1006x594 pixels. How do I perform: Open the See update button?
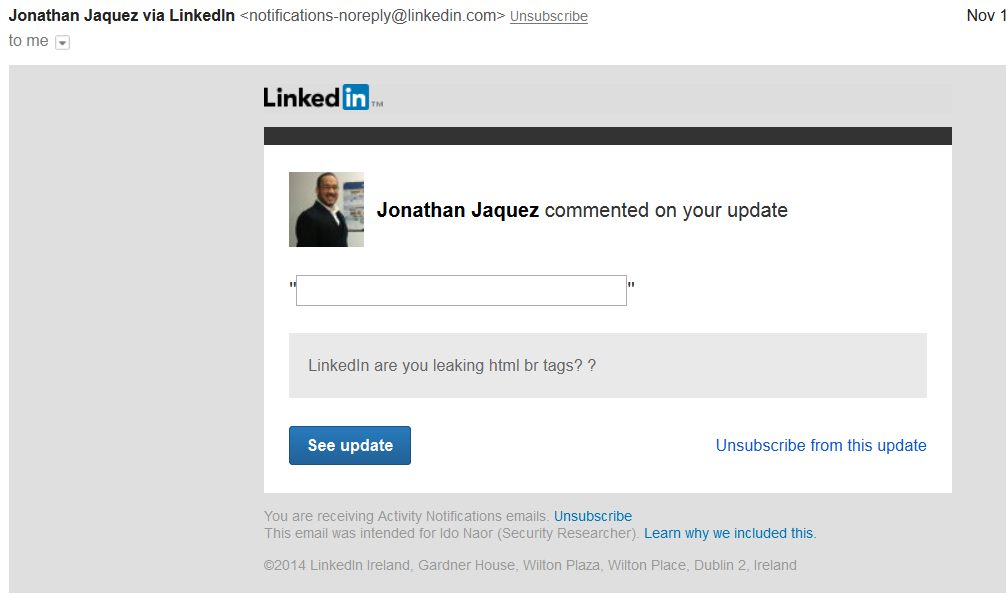(350, 445)
